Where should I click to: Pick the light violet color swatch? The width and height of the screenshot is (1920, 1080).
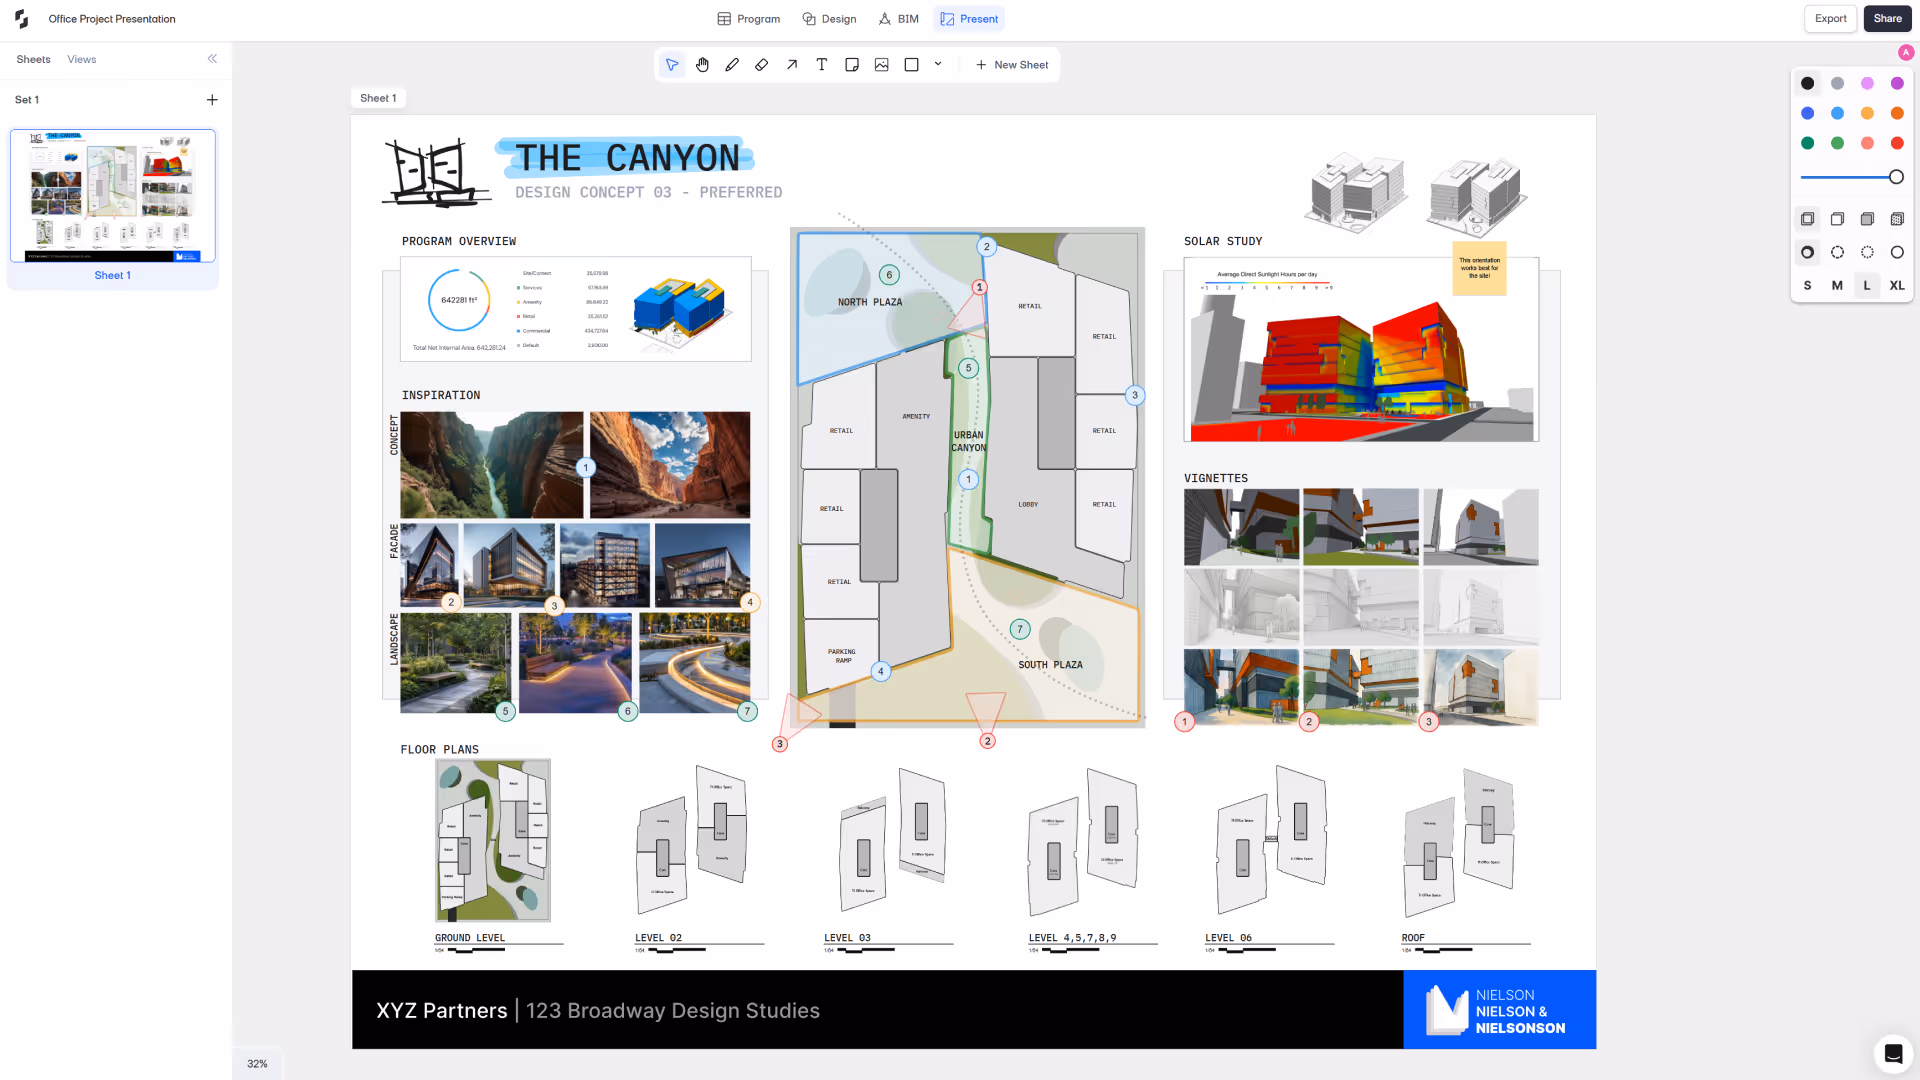coord(1868,84)
